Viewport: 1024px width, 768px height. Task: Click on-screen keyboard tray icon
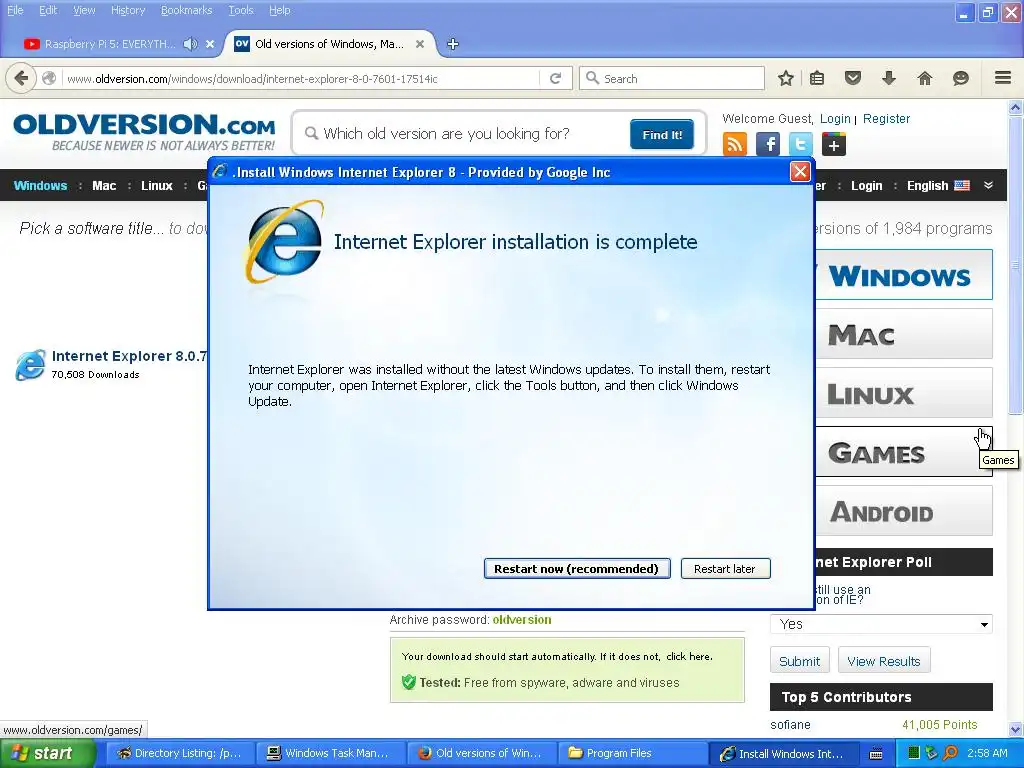[x=876, y=754]
